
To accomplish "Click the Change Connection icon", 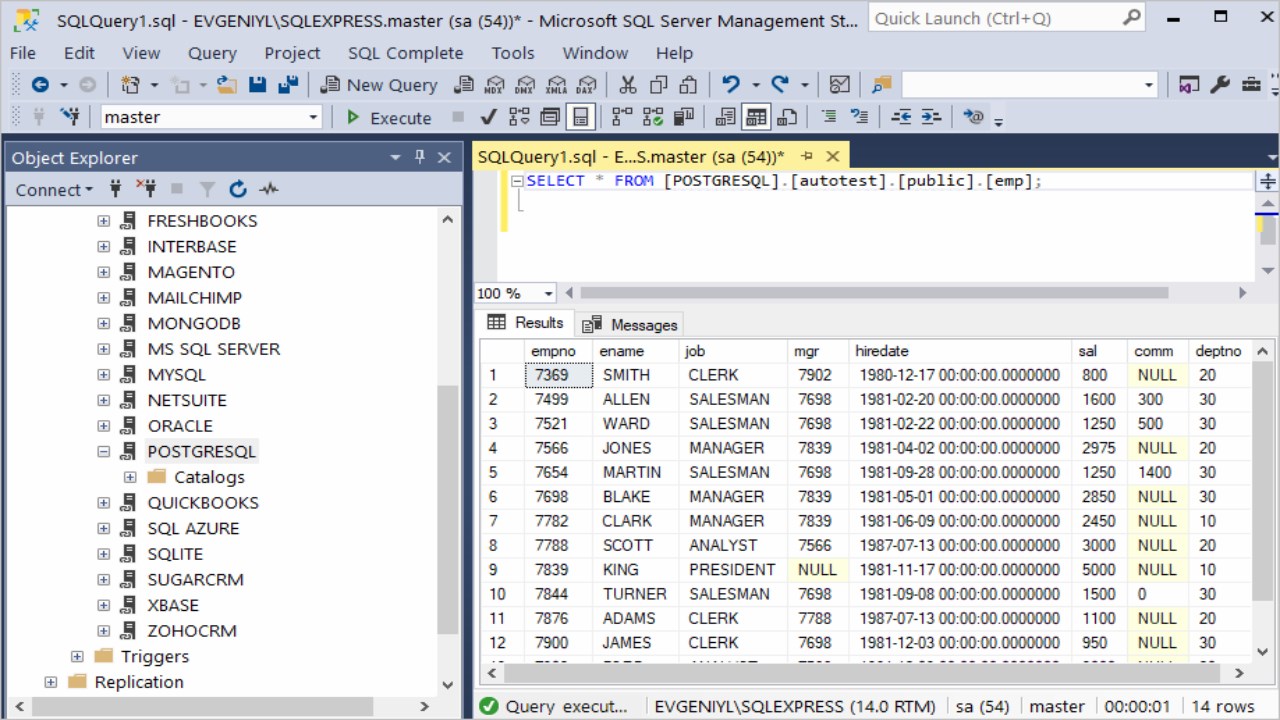I will [x=70, y=117].
